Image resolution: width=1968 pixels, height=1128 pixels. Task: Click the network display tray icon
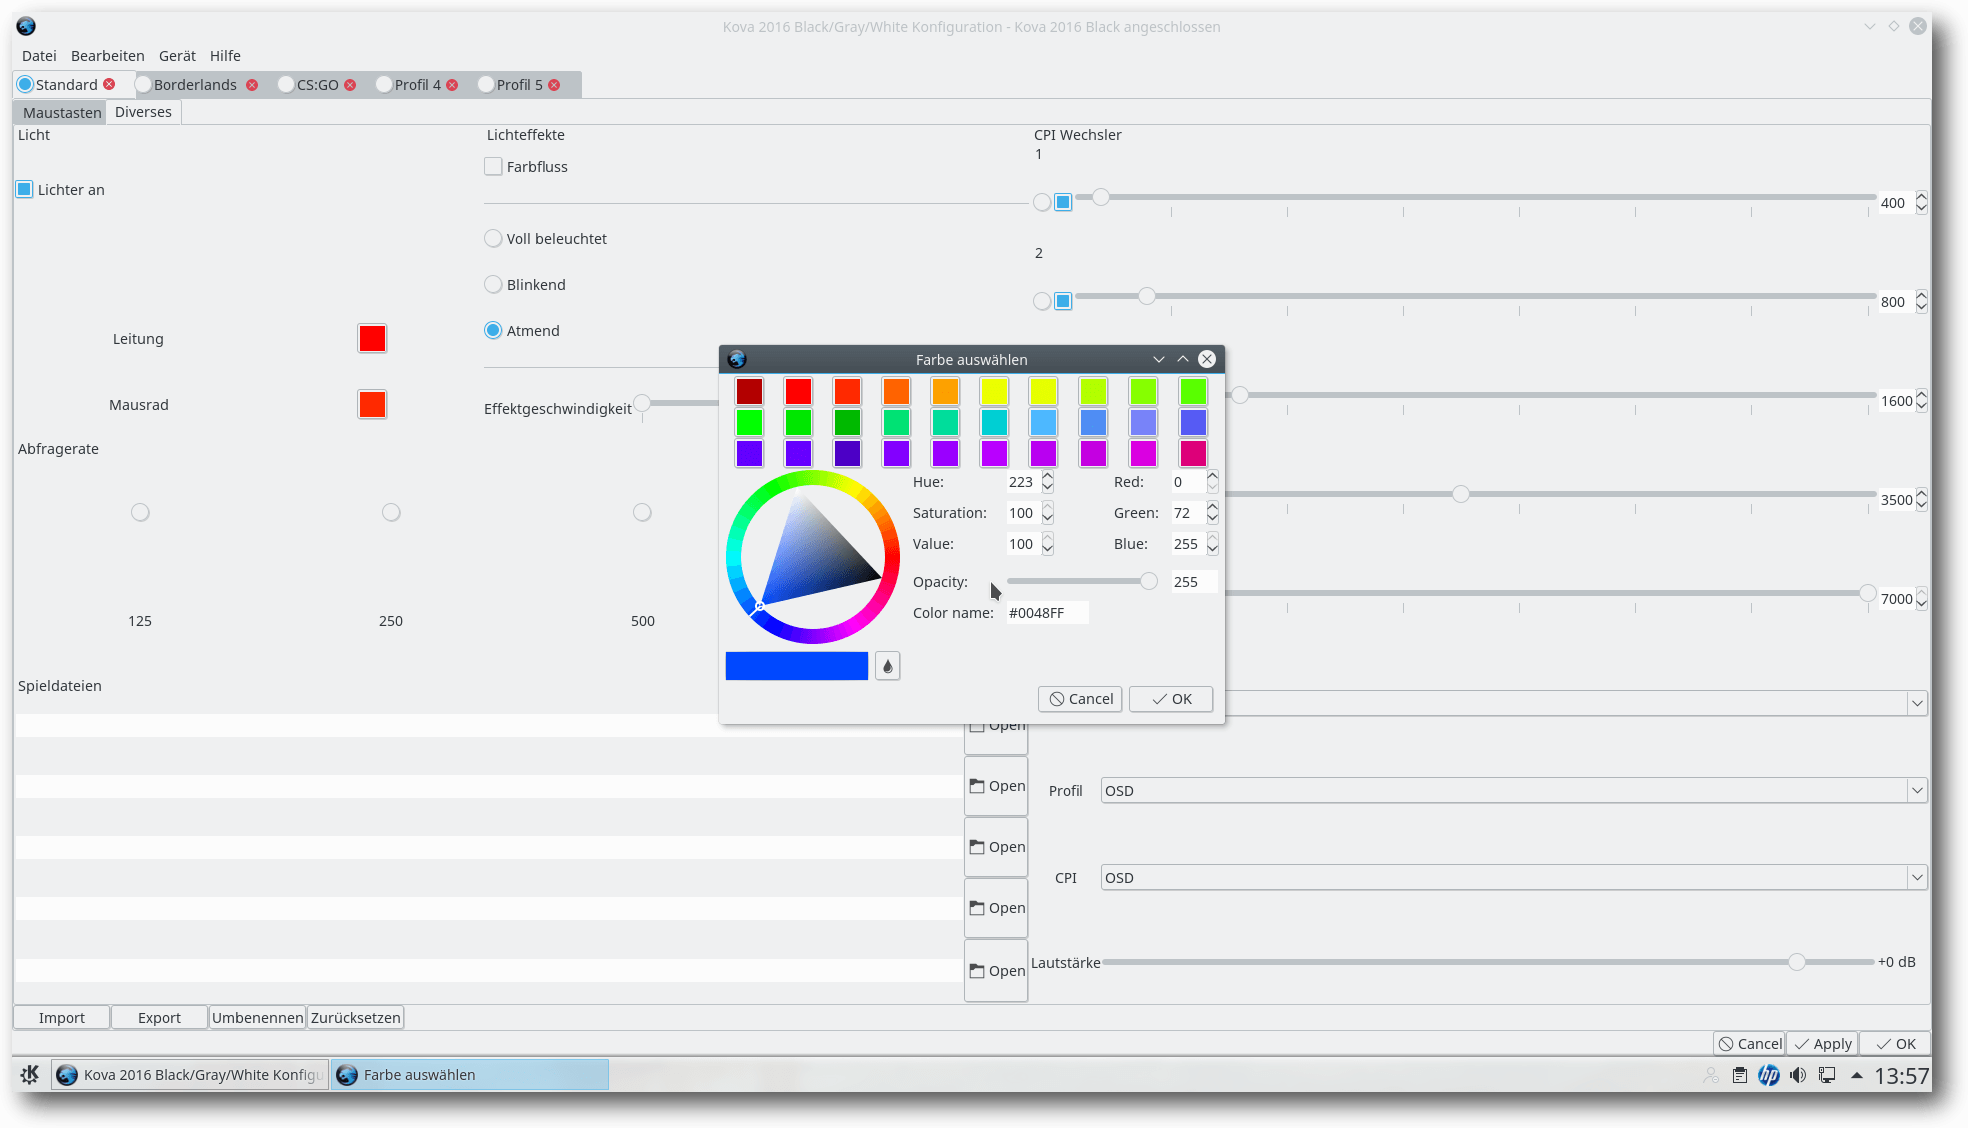click(x=1827, y=1075)
